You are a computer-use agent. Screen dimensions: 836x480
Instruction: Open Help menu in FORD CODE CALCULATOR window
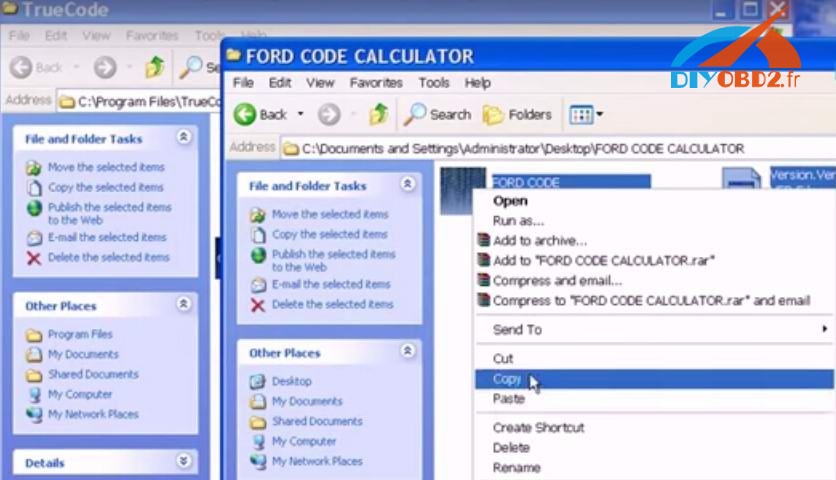[x=477, y=83]
